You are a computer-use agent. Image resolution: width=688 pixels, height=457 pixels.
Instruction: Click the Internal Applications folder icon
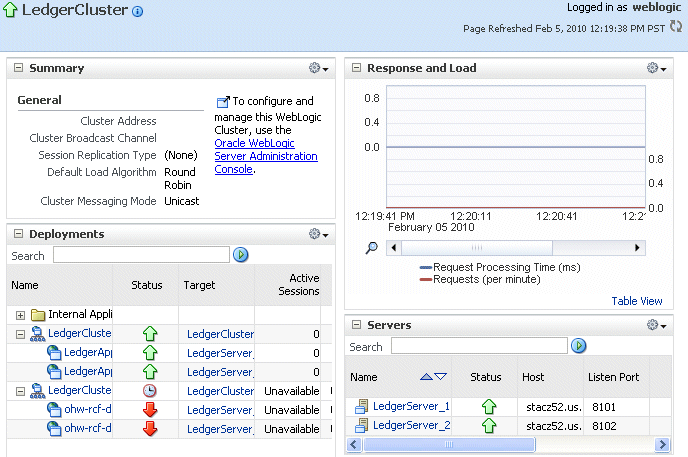click(x=38, y=314)
